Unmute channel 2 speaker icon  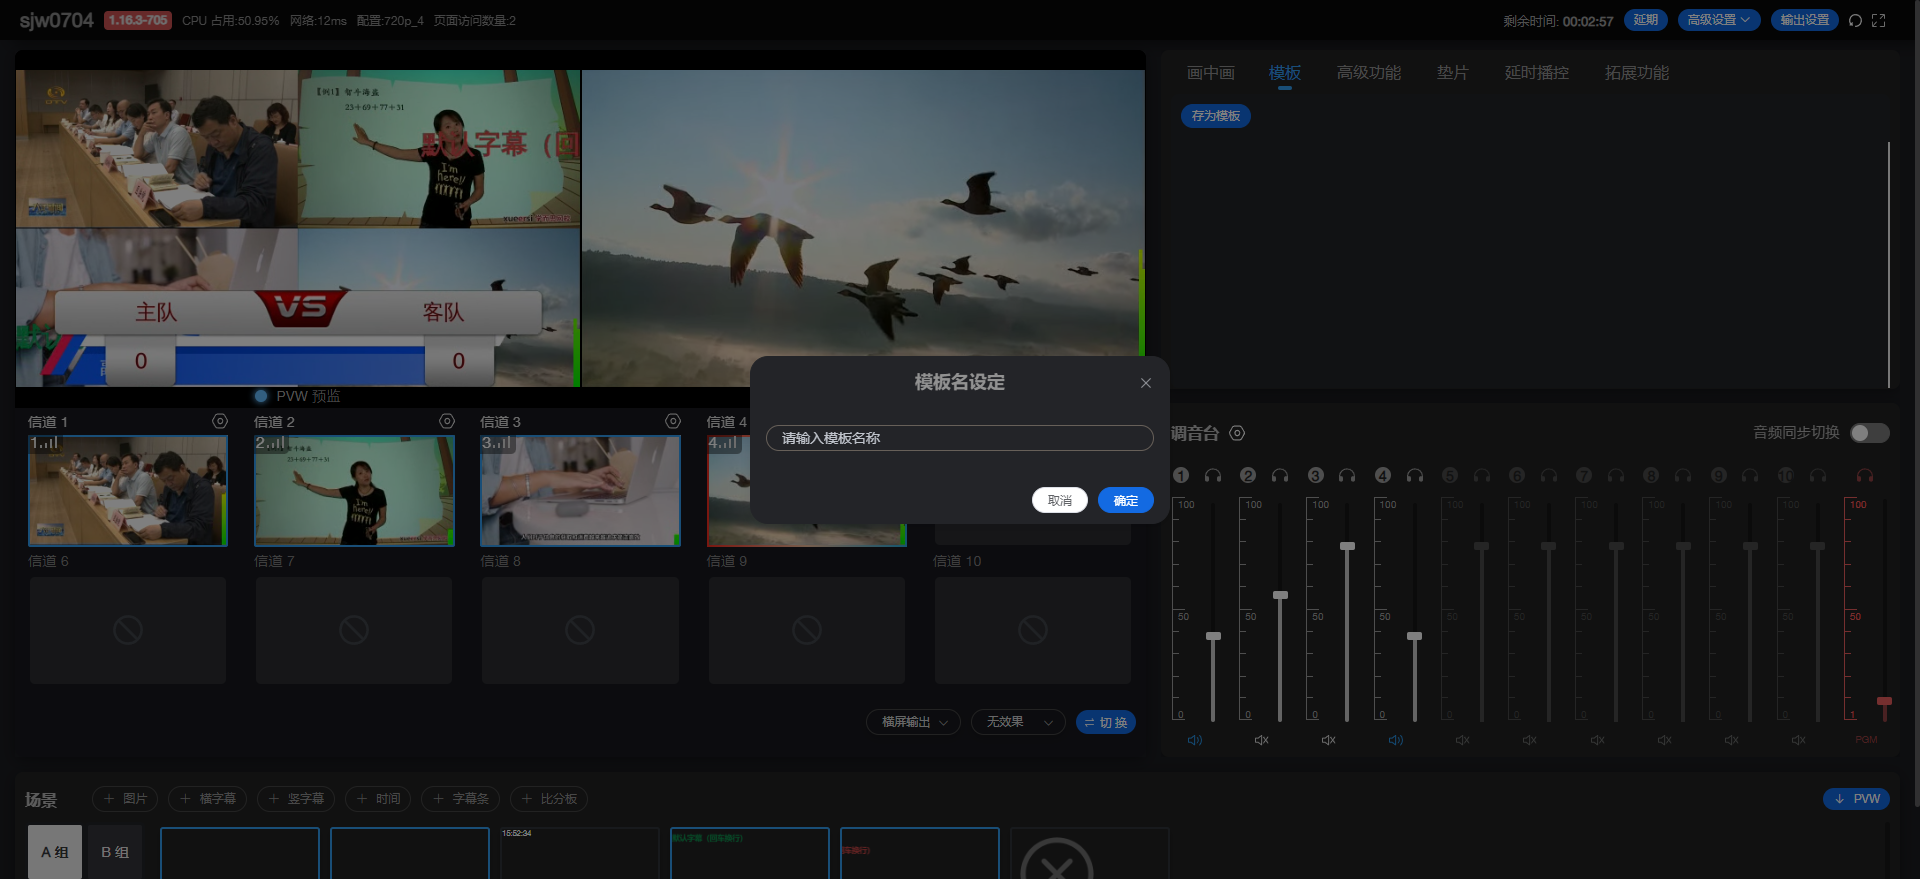tap(1262, 740)
